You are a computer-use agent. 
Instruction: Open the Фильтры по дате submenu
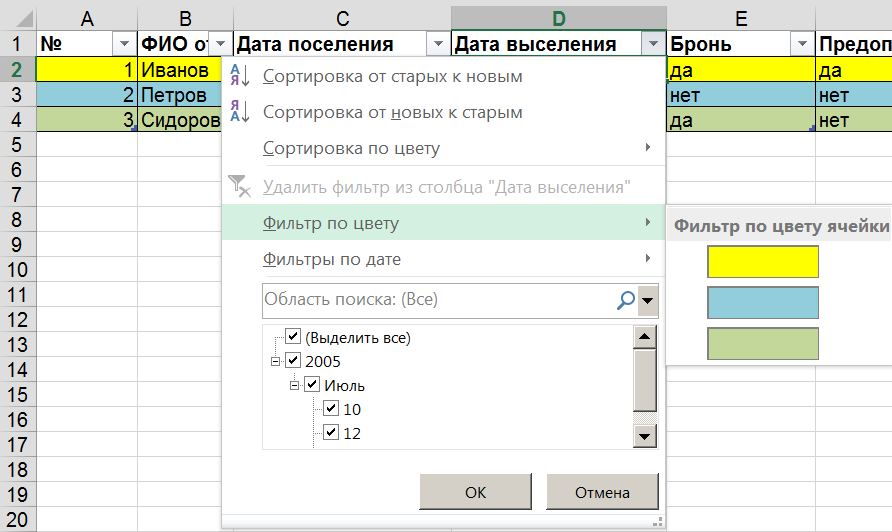(x=444, y=259)
